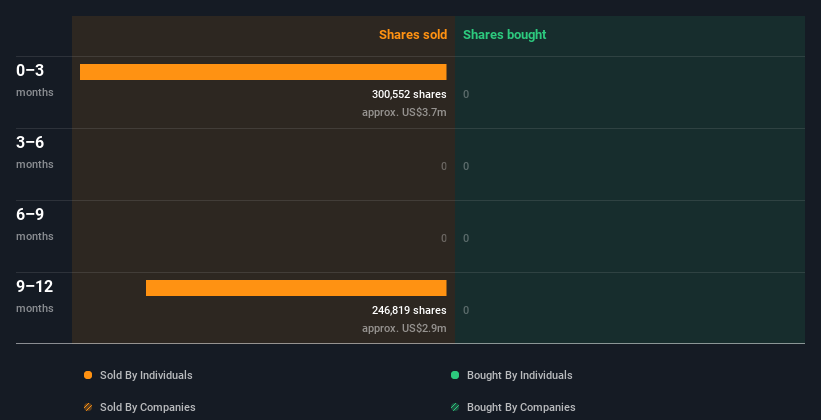Click the 9–12 months row label

[x=35, y=296]
